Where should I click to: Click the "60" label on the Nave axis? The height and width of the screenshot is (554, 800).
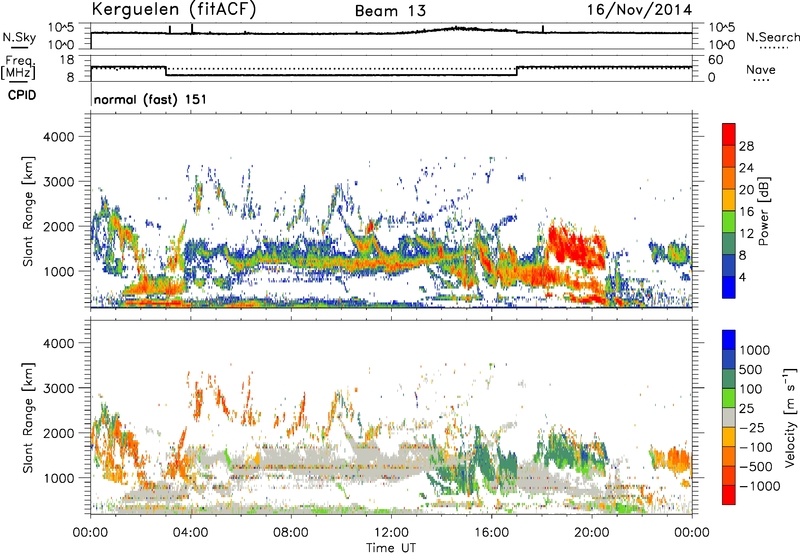(715, 60)
